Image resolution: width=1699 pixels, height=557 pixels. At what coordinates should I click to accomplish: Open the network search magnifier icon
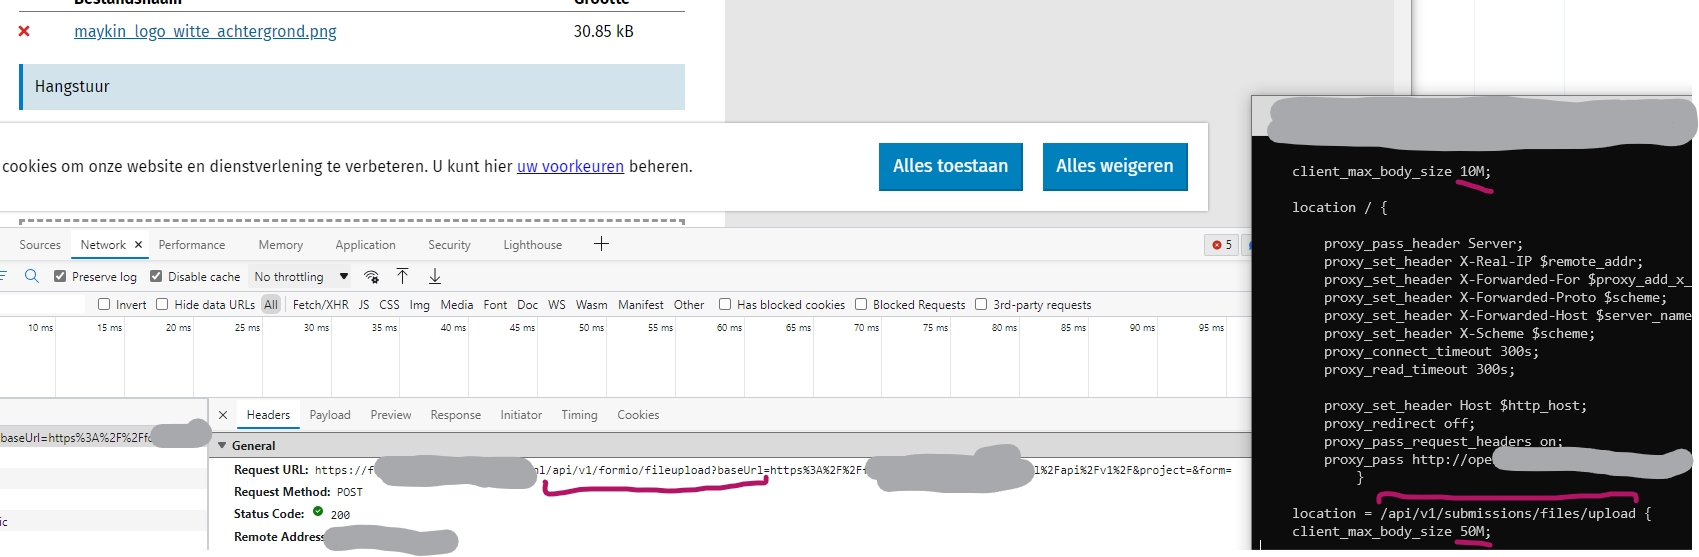(x=32, y=276)
